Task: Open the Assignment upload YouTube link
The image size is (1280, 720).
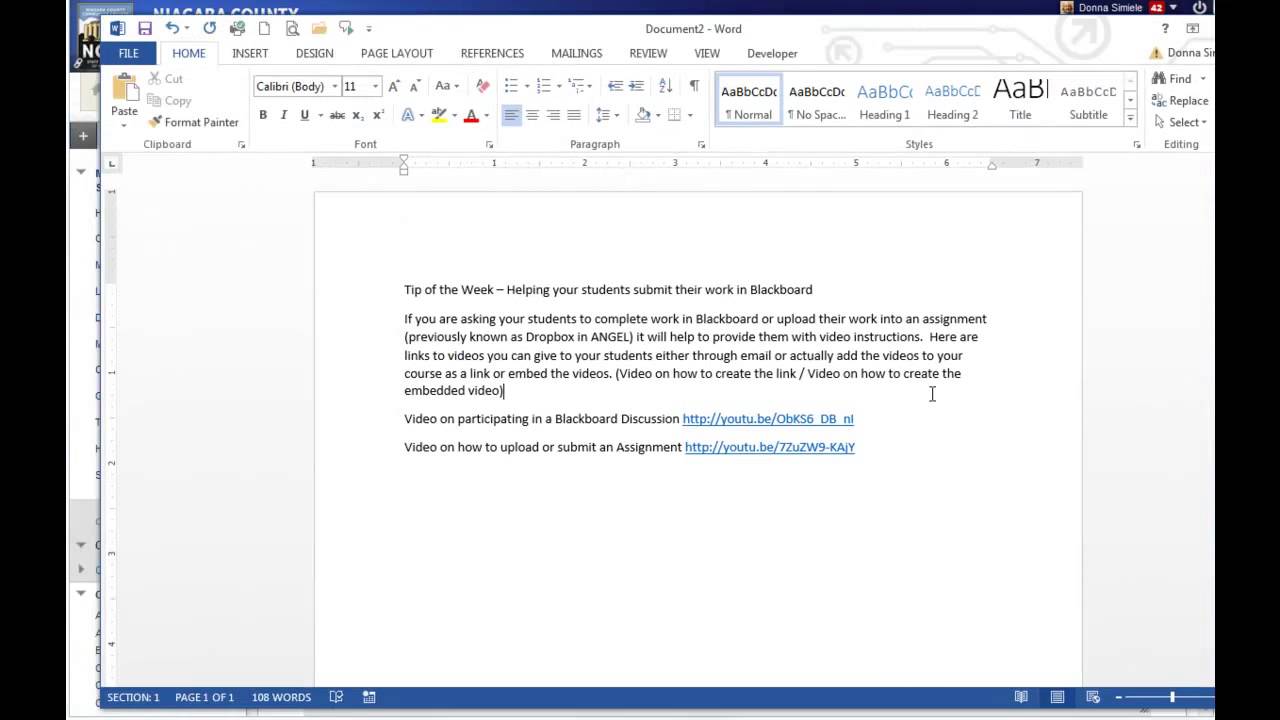Action: [x=770, y=447]
